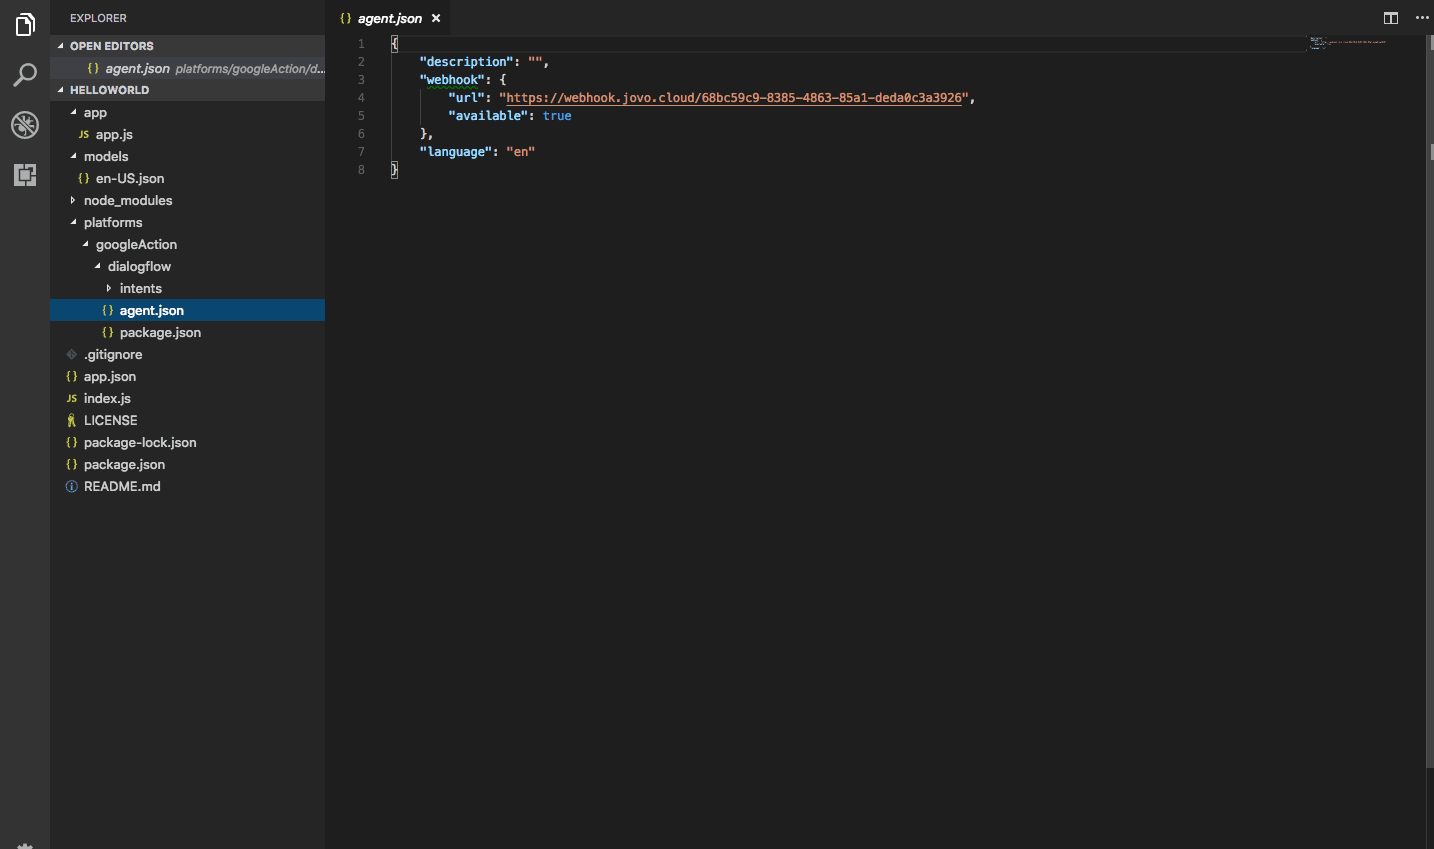This screenshot has height=849, width=1434.
Task: Open app.js in the file tree
Action: point(187,134)
